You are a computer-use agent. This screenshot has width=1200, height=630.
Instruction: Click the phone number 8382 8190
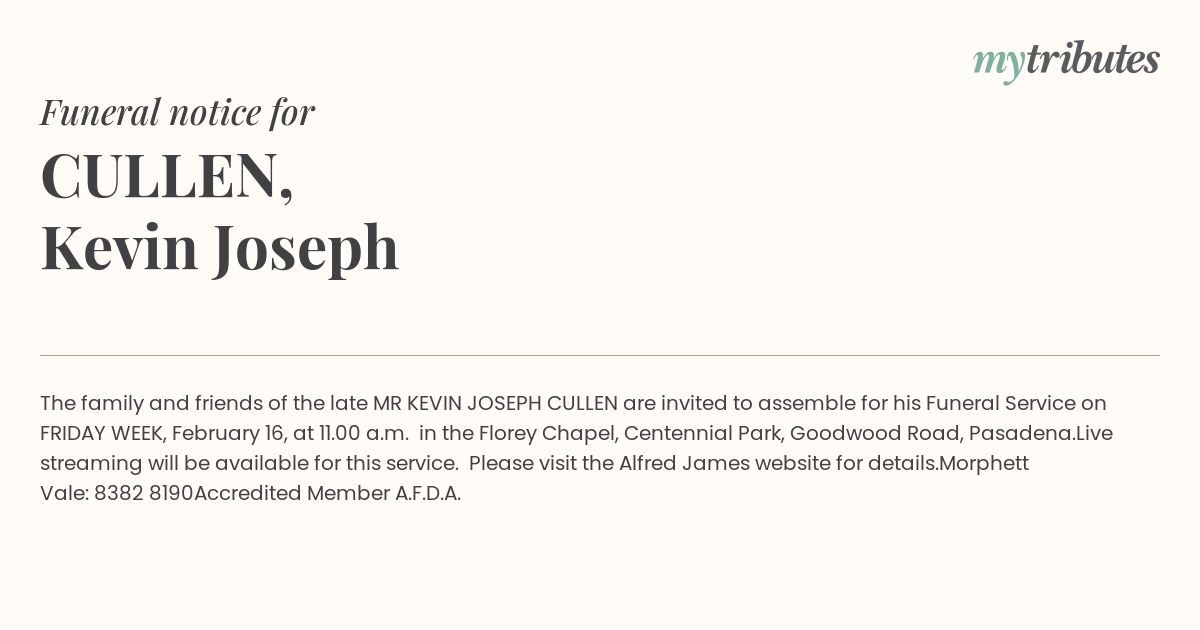click(x=143, y=494)
